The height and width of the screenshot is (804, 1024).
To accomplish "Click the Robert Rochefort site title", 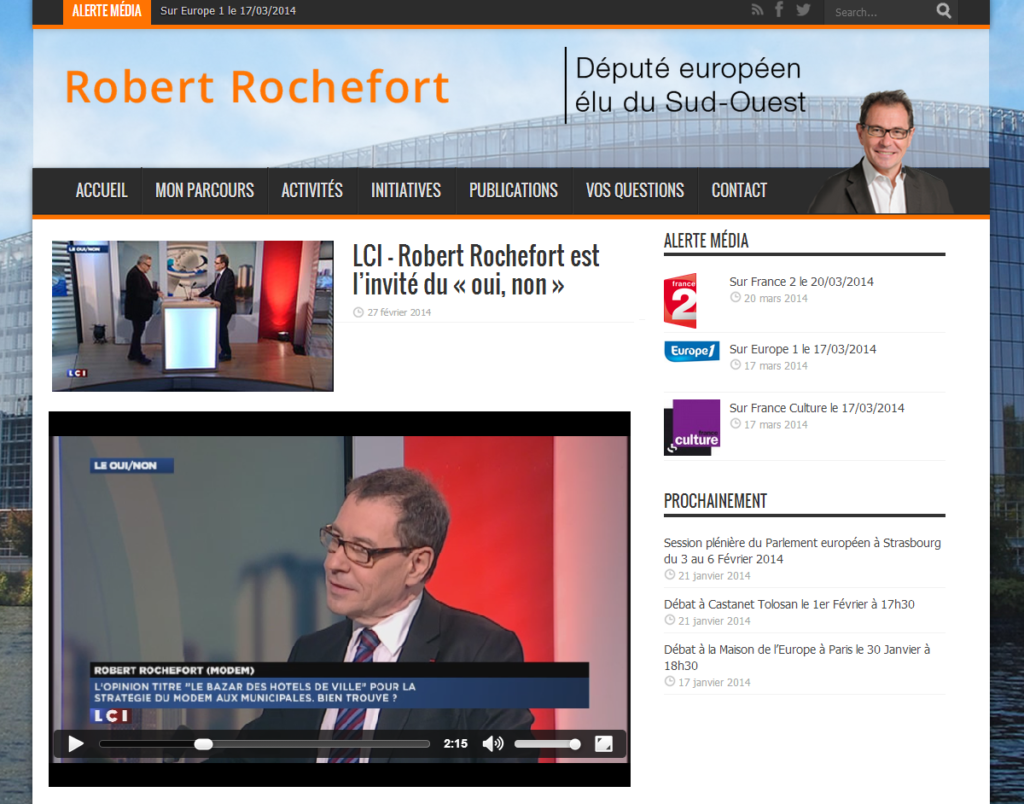I will pos(257,87).
